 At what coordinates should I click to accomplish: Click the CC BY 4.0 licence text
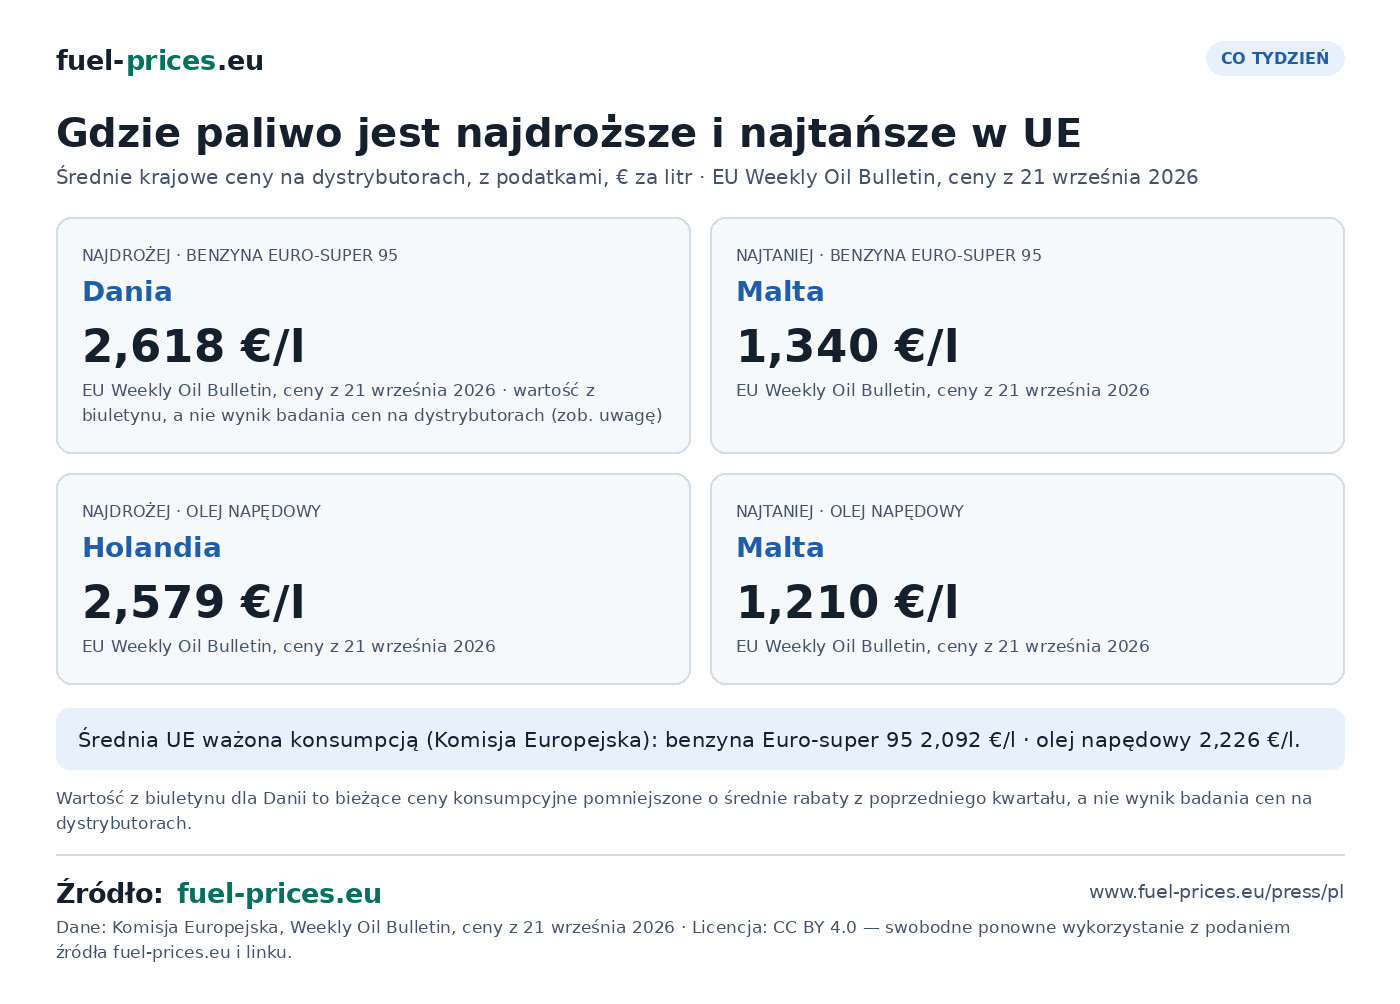pyautogui.click(x=815, y=927)
